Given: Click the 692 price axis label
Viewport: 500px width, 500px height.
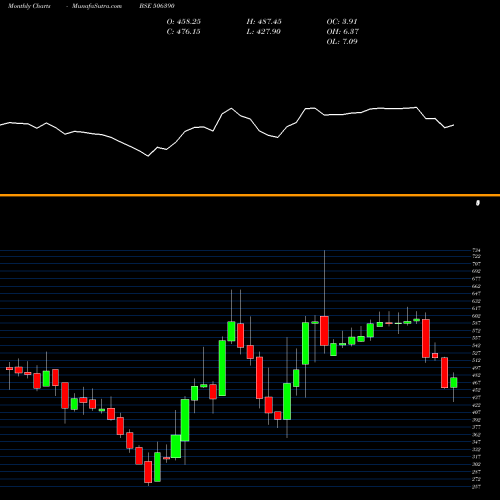Looking at the screenshot, I should (x=476, y=271).
